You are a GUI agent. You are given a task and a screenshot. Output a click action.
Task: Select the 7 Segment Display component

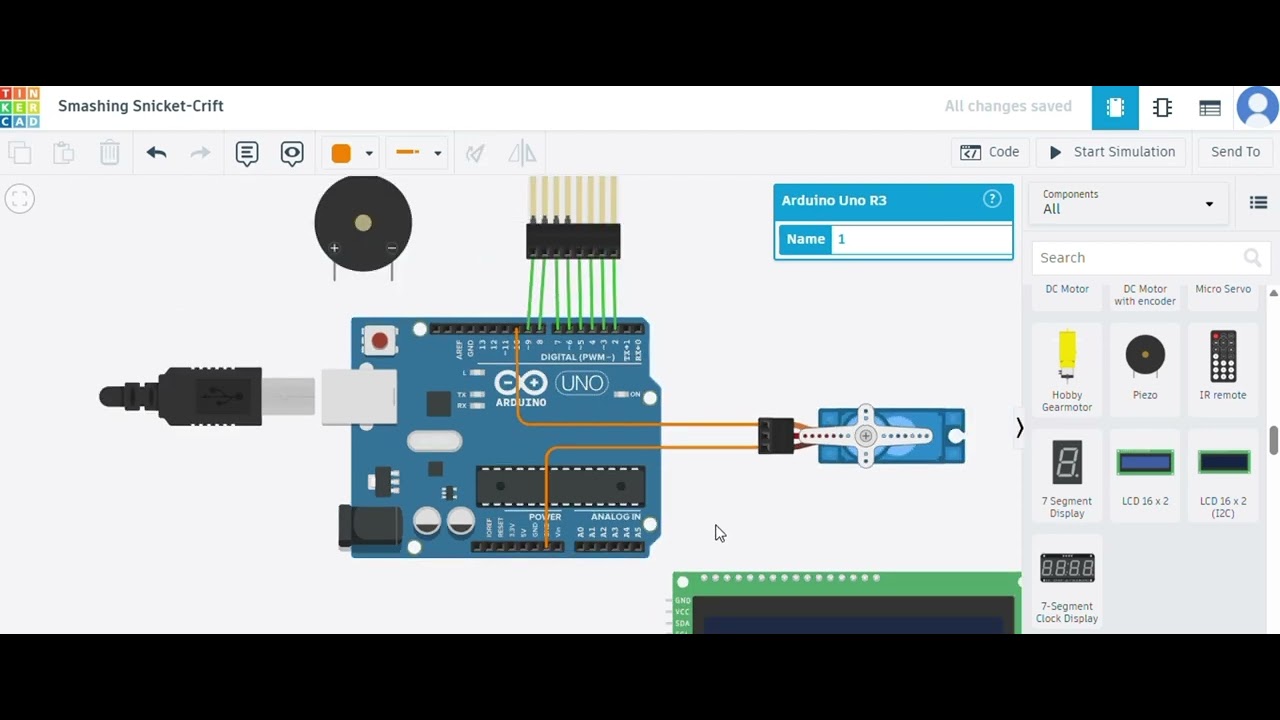point(1067,476)
